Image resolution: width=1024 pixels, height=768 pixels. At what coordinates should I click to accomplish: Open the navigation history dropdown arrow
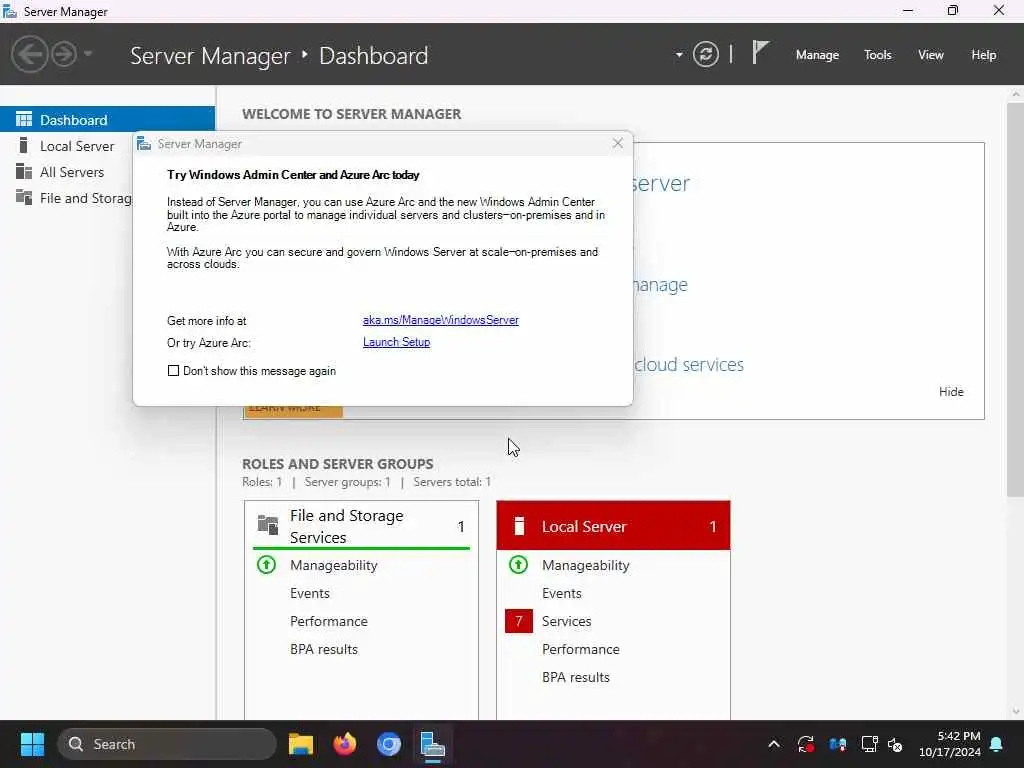coord(88,54)
